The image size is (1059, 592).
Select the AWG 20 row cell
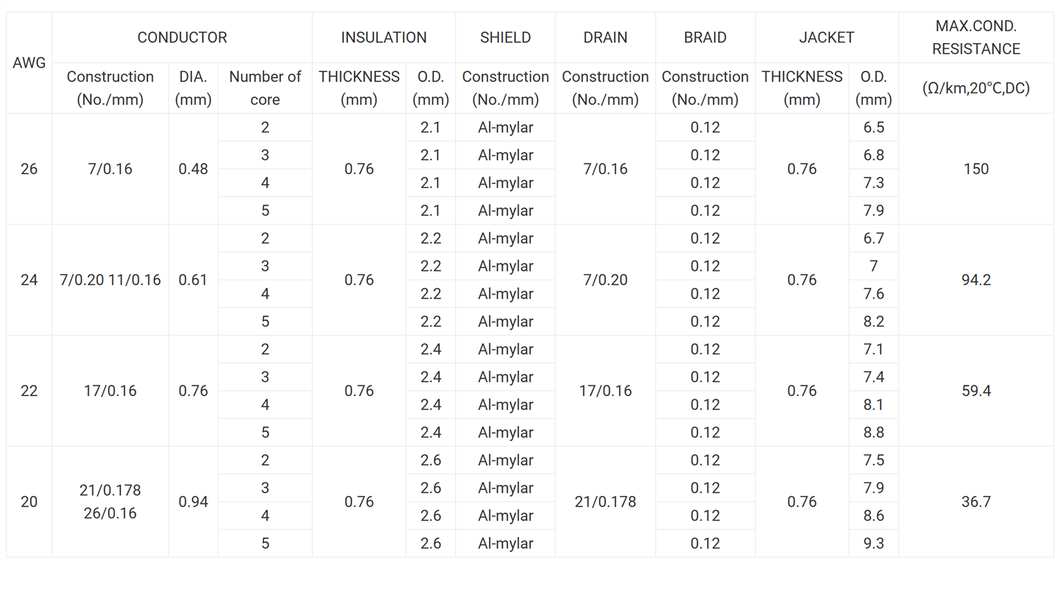29,502
